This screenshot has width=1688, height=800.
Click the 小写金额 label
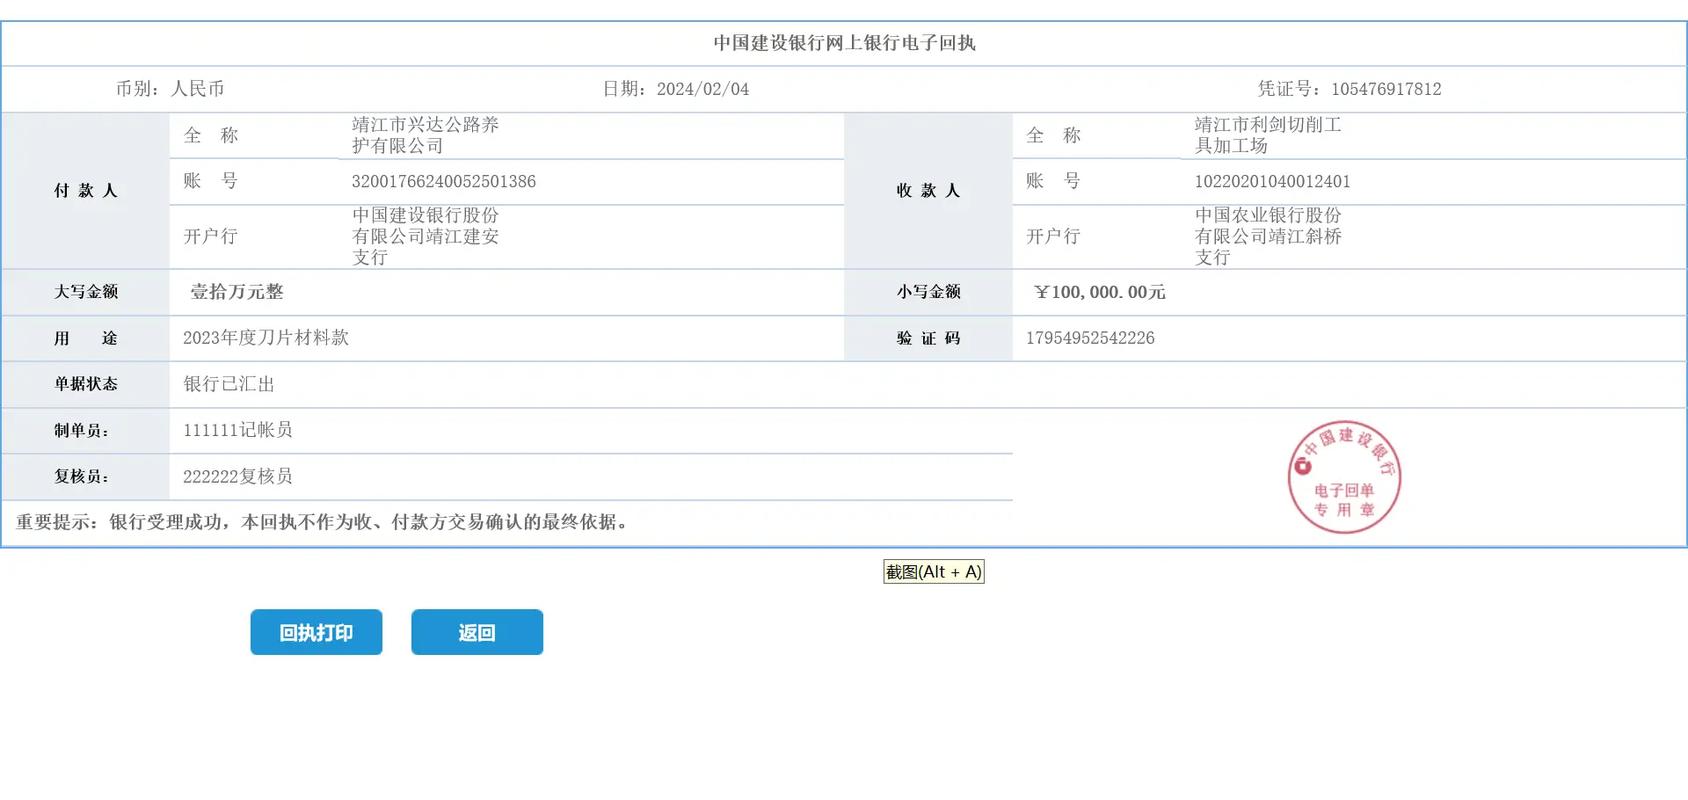click(x=929, y=292)
